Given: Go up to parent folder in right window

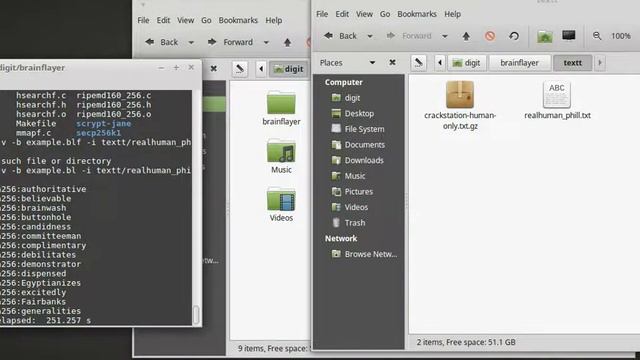Looking at the screenshot, I should click(x=466, y=36).
